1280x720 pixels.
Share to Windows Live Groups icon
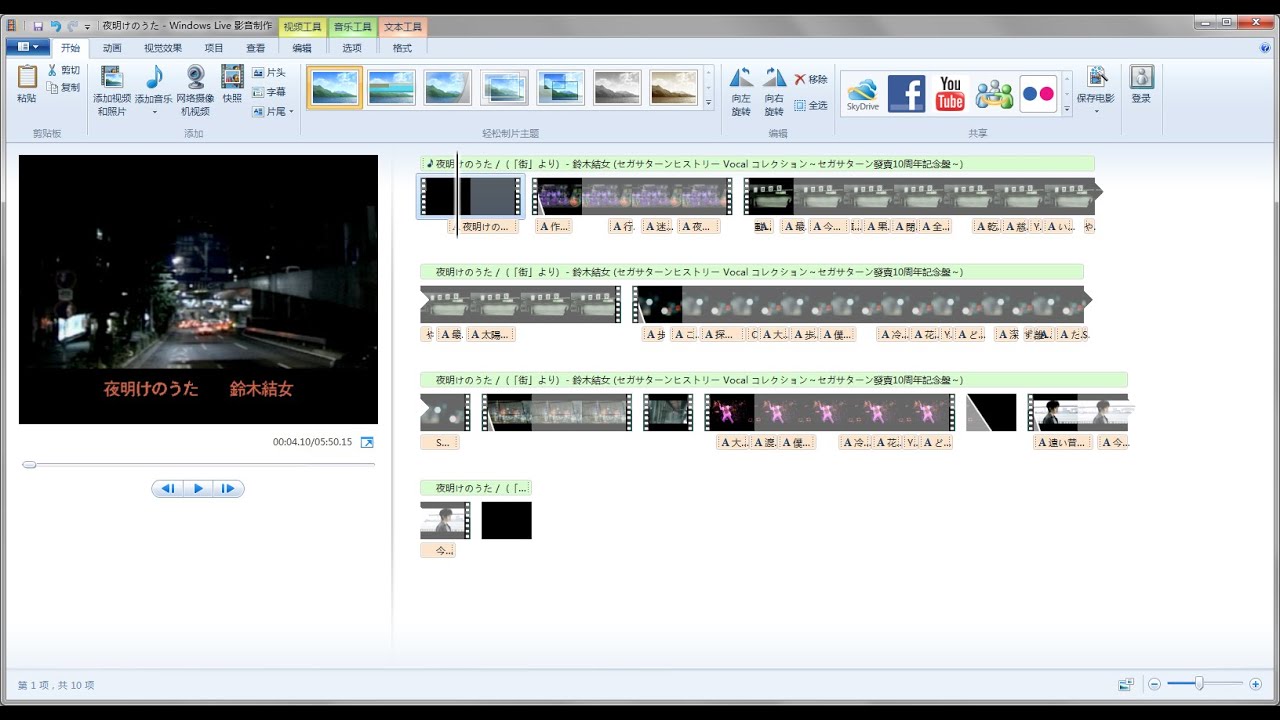pyautogui.click(x=994, y=93)
